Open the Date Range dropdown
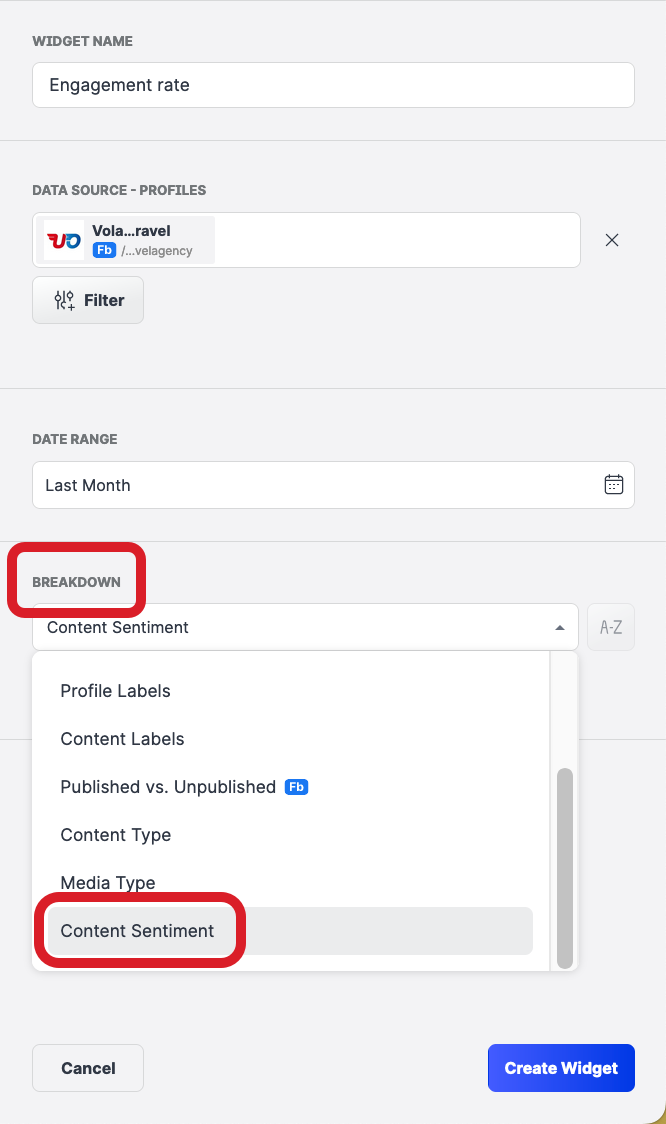666x1124 pixels. click(333, 484)
